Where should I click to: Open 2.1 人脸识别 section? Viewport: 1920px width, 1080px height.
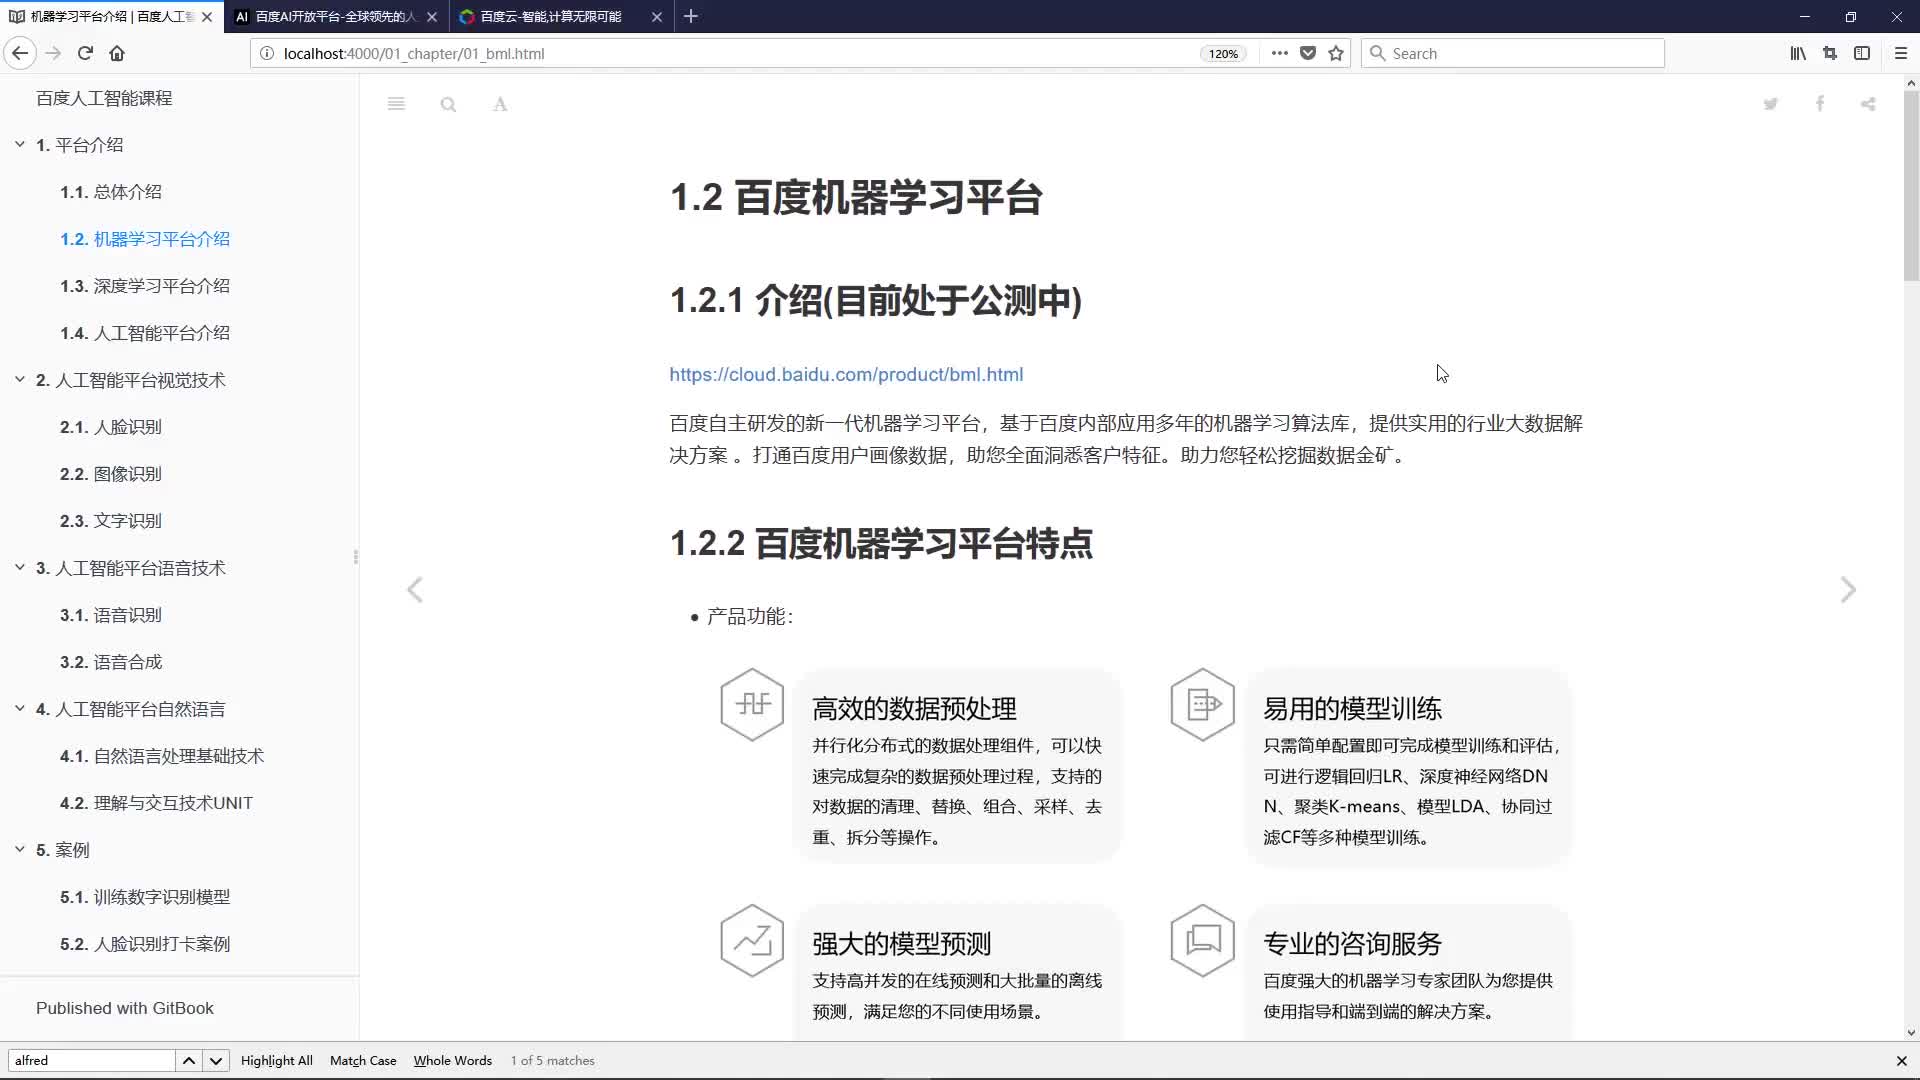tap(110, 427)
